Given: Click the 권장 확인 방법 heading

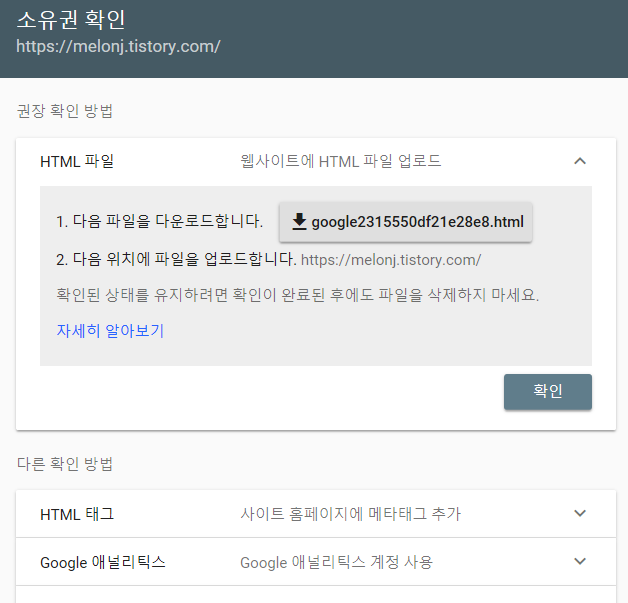Looking at the screenshot, I should coord(64,111).
